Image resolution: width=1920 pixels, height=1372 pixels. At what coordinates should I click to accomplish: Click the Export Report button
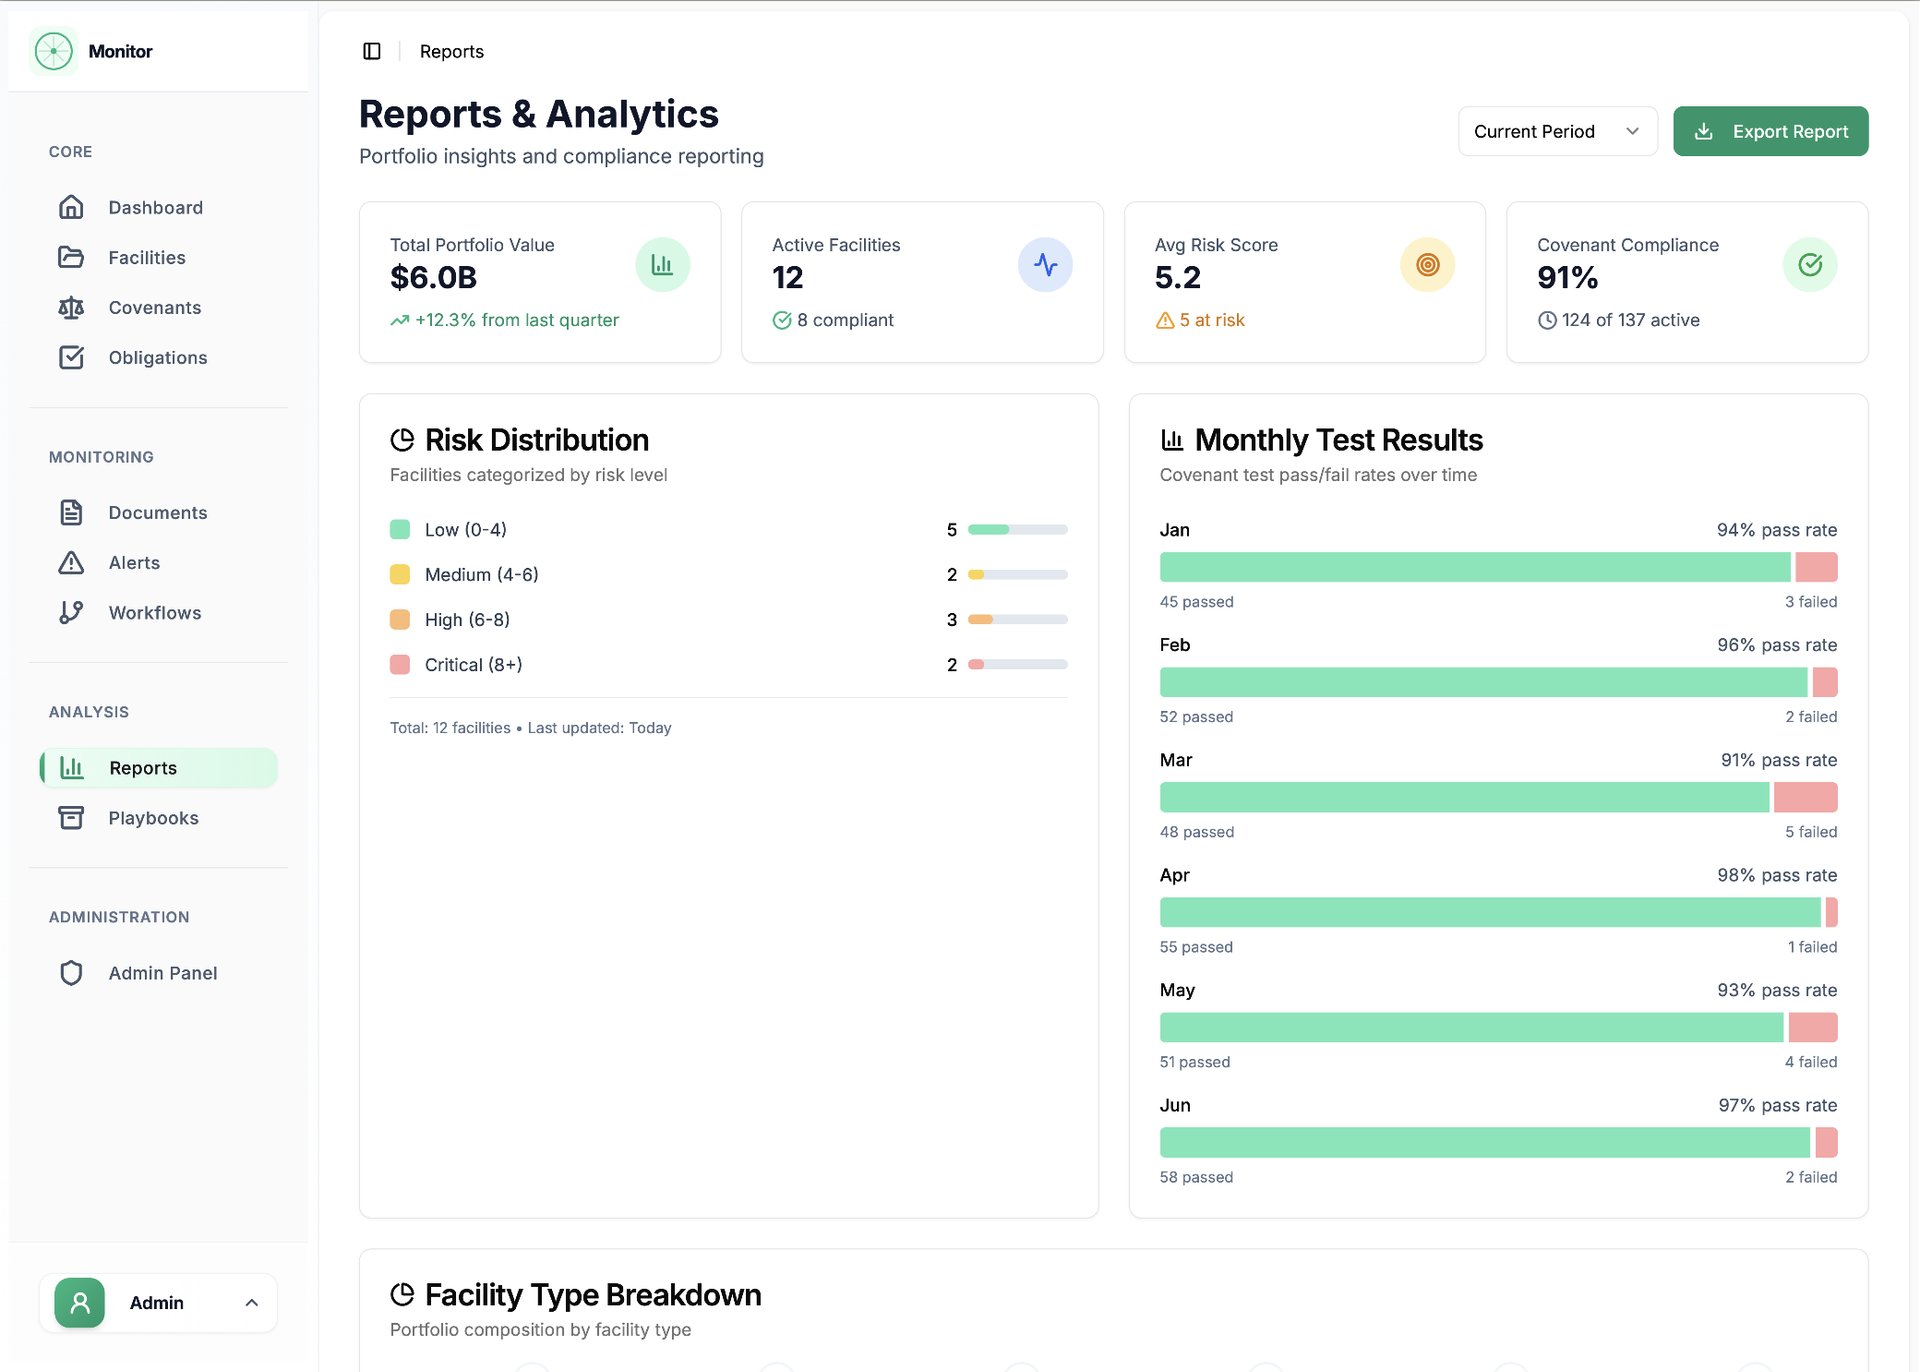tap(1770, 131)
